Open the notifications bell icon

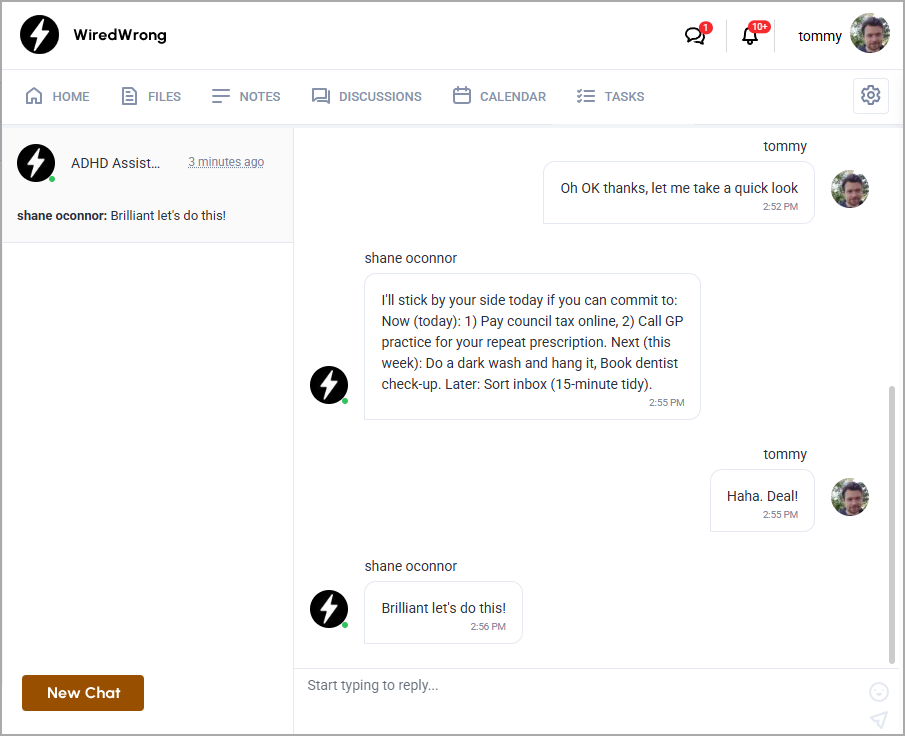pyautogui.click(x=750, y=36)
